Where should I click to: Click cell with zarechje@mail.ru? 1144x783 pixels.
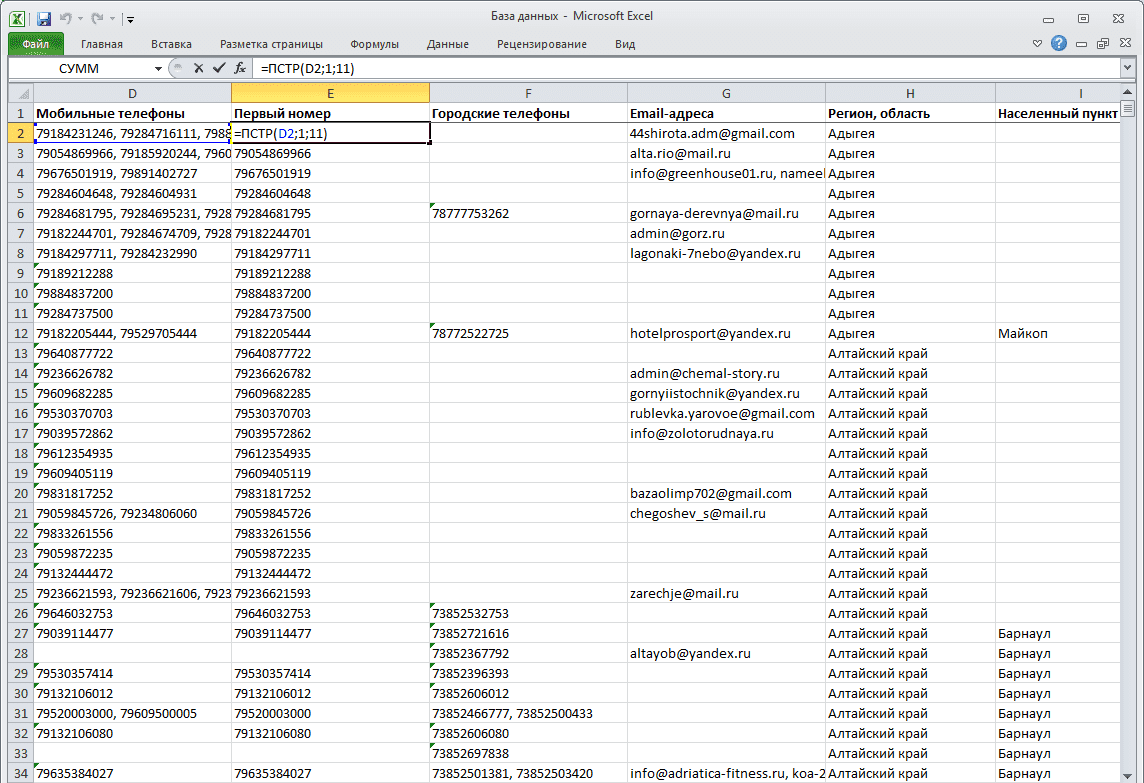(x=726, y=593)
